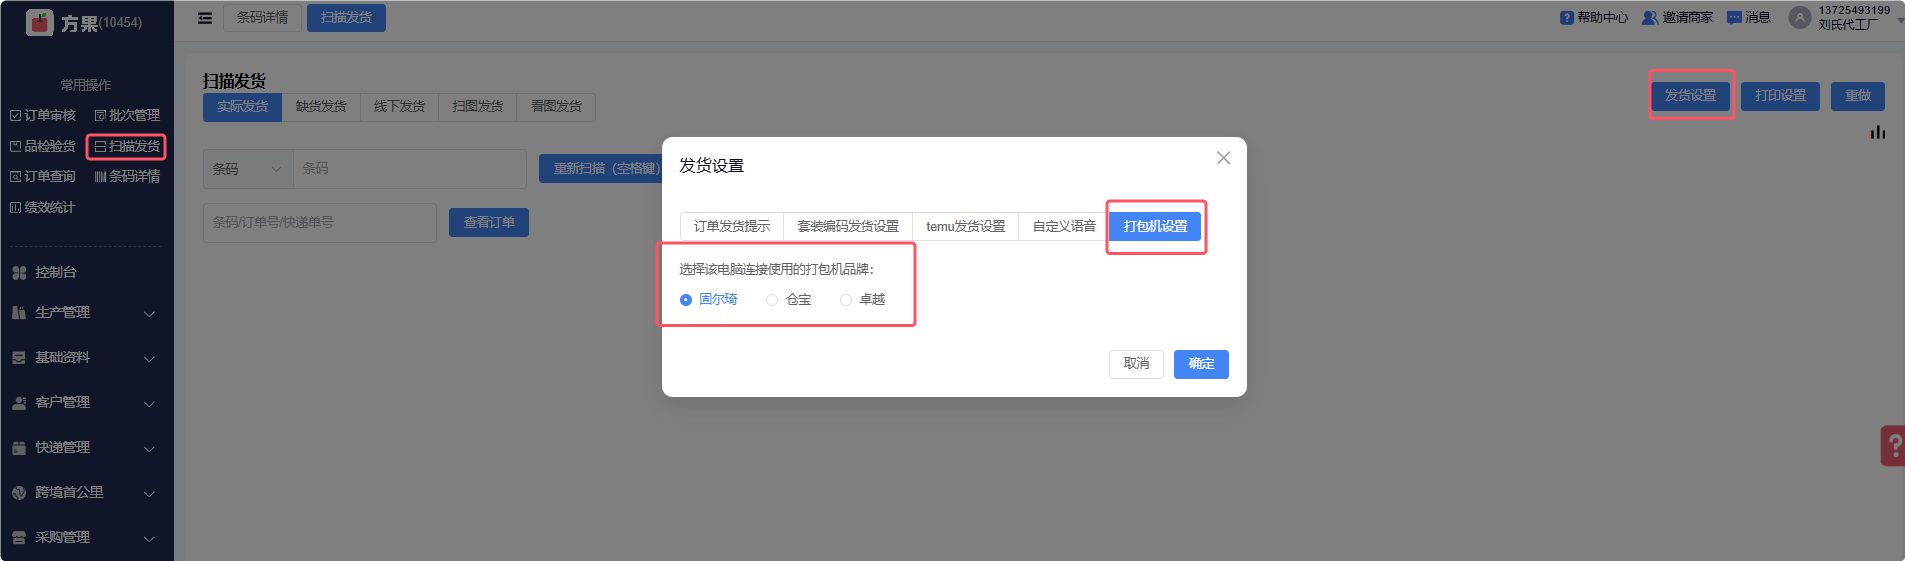Focus the 条码 barcode input field
The width and height of the screenshot is (1905, 561).
point(410,169)
